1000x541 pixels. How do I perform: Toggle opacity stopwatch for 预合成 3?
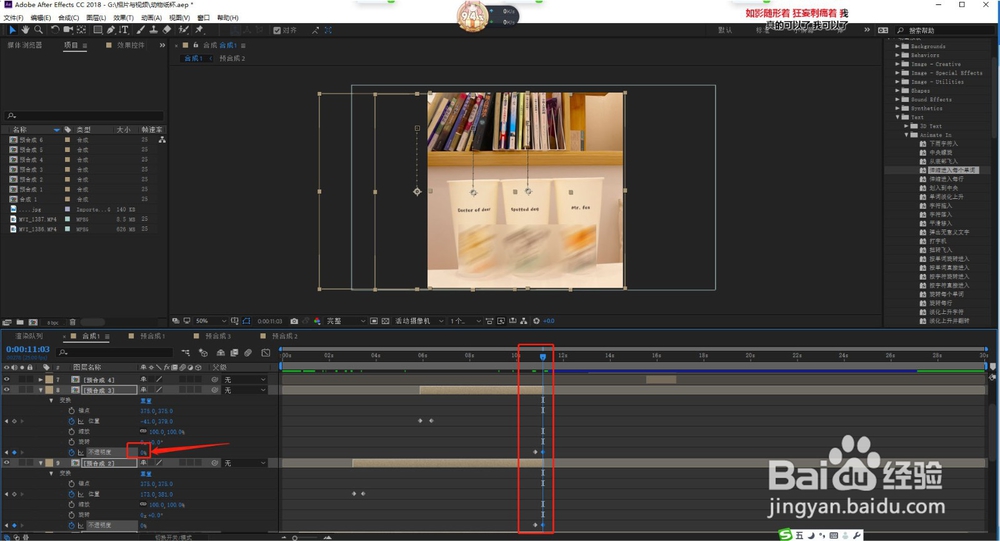click(x=71, y=452)
